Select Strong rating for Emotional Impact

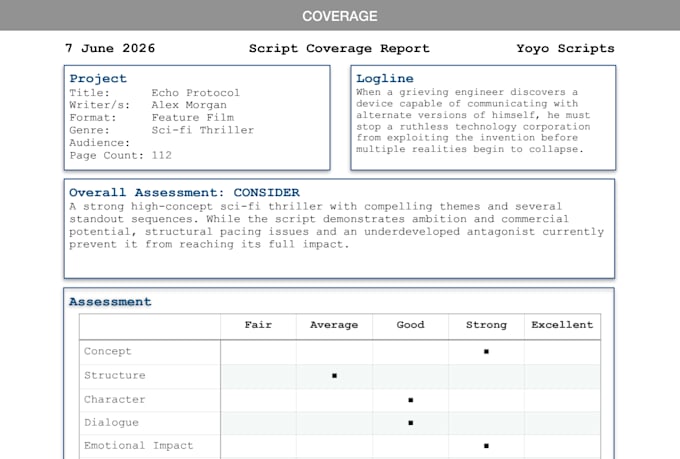point(486,446)
